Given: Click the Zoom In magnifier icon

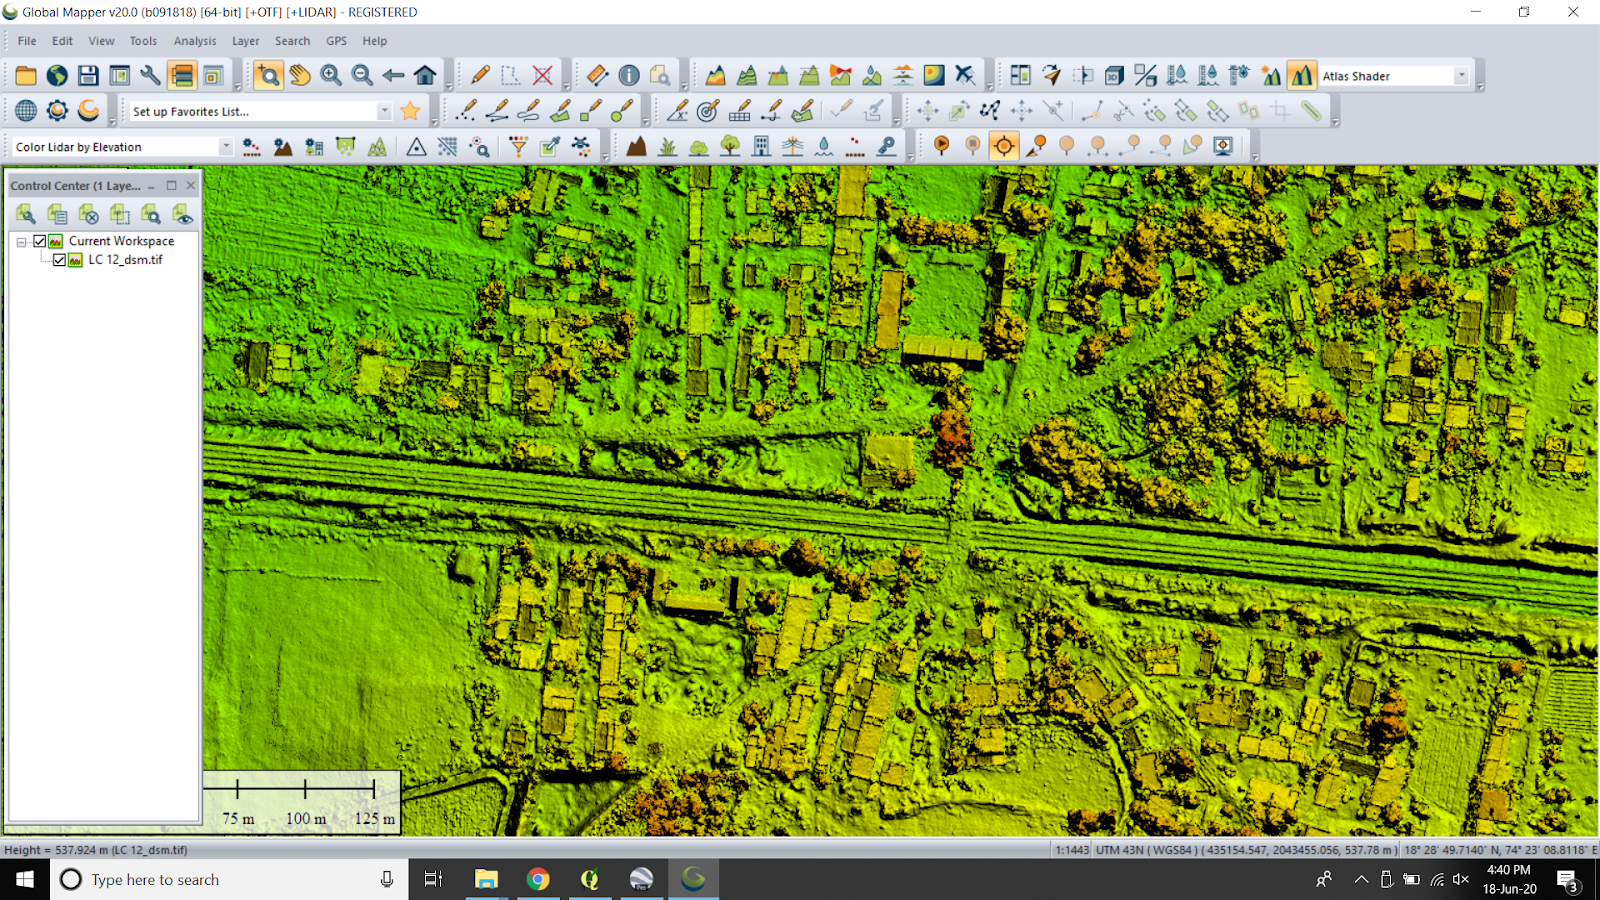Looking at the screenshot, I should tap(331, 76).
